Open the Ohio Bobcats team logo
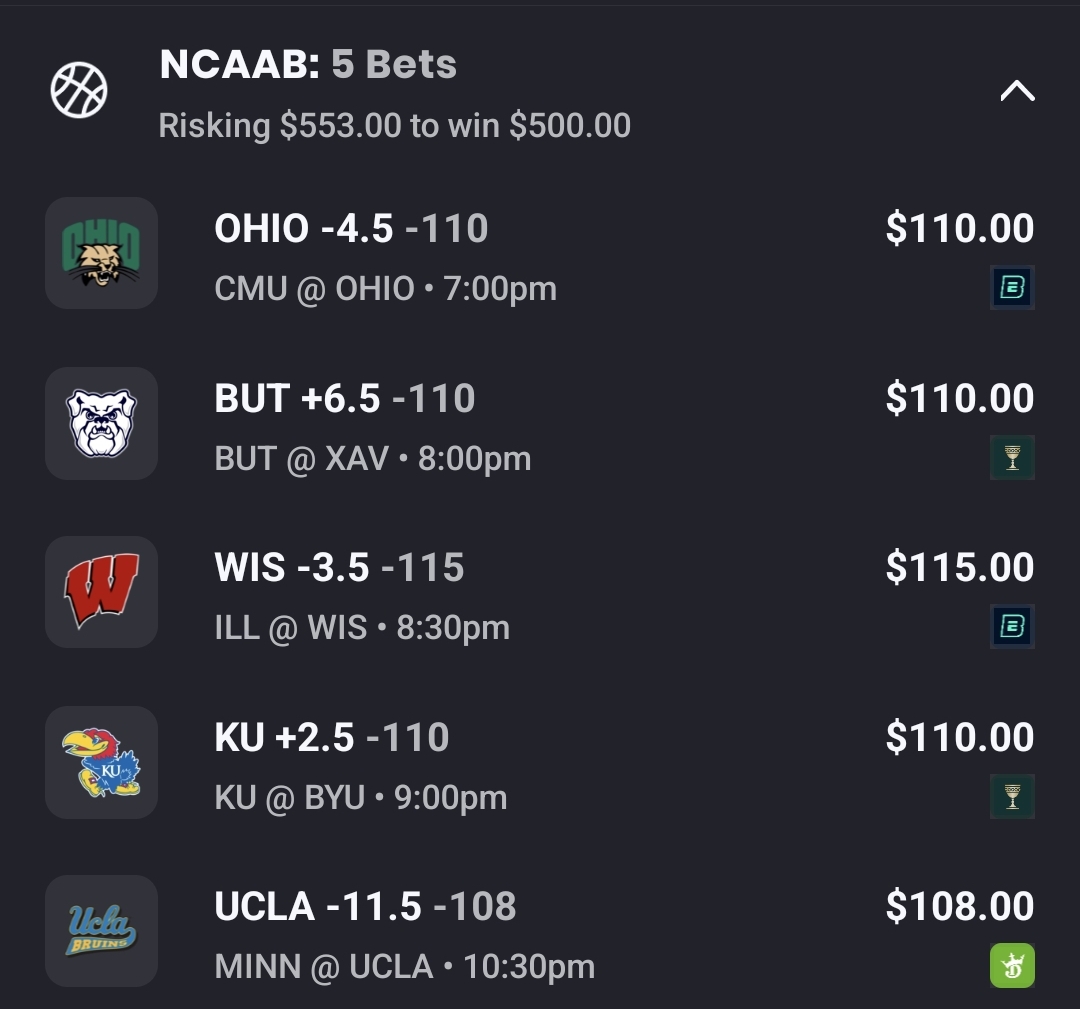Image resolution: width=1080 pixels, height=1009 pixels. tap(101, 253)
